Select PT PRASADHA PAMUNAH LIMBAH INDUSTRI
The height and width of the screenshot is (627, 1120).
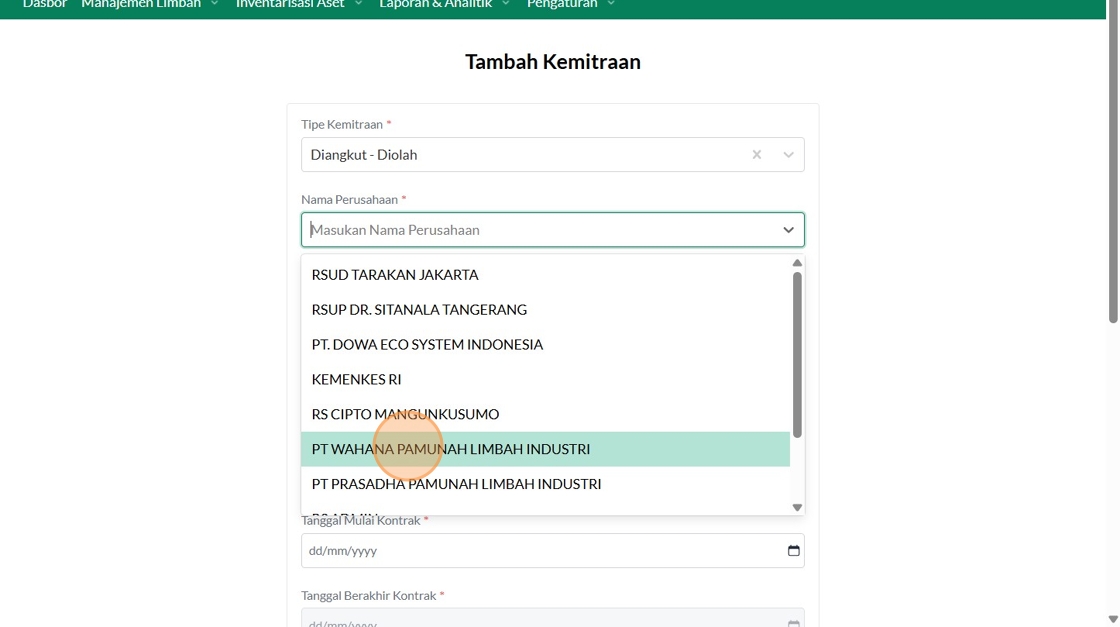click(x=545, y=484)
